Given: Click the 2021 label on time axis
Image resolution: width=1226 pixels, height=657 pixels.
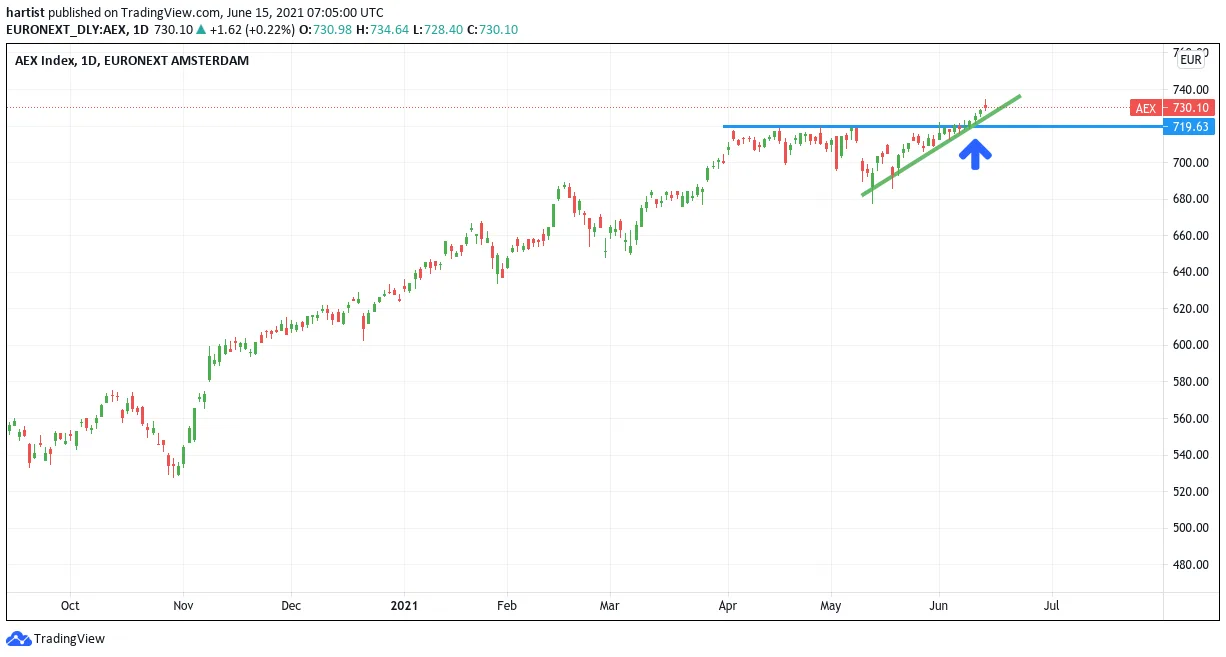Looking at the screenshot, I should (x=404, y=606).
